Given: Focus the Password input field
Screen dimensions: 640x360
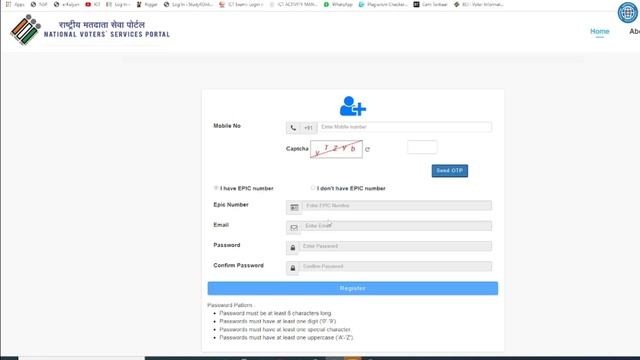Looking at the screenshot, I should click(x=396, y=246).
